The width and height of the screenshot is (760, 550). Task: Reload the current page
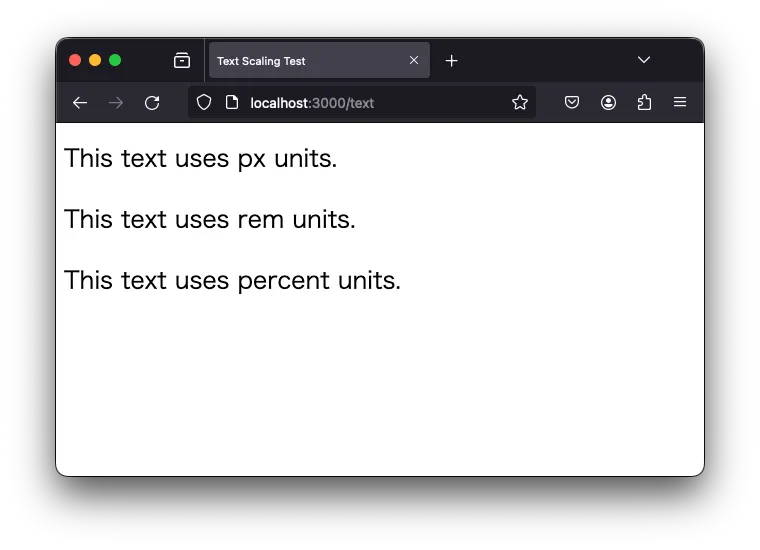[152, 103]
